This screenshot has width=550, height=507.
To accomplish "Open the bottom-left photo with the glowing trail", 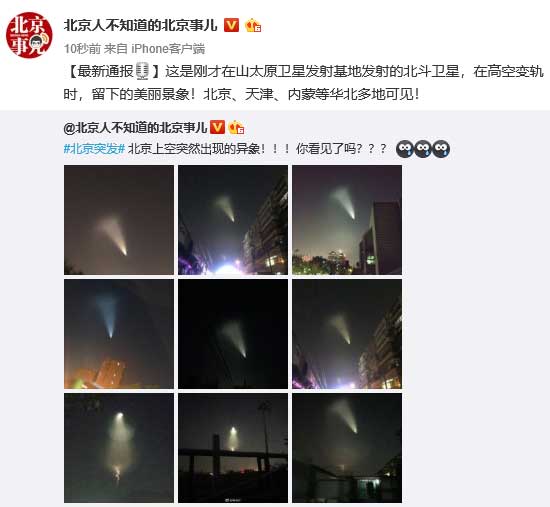I will [x=119, y=448].
